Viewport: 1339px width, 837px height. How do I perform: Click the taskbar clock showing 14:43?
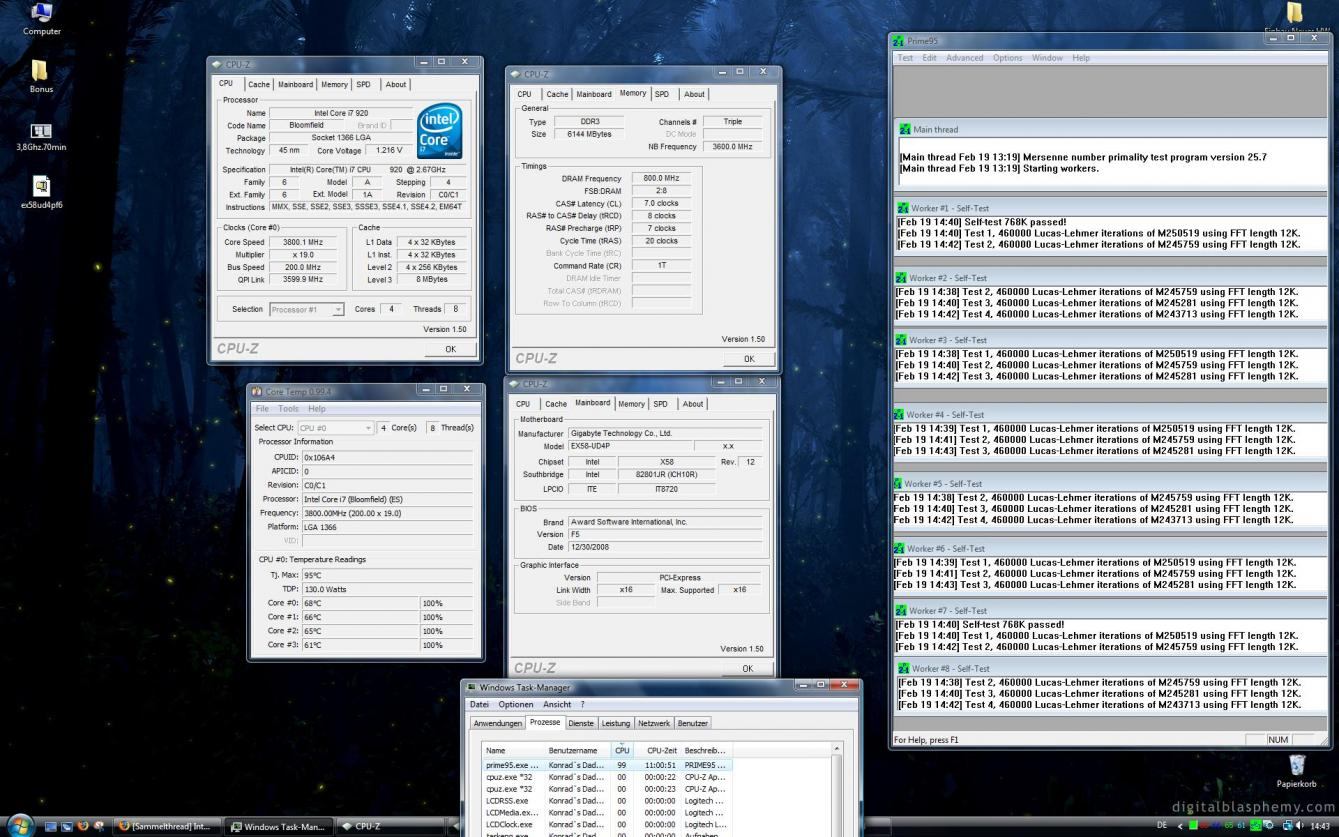tap(1321, 826)
